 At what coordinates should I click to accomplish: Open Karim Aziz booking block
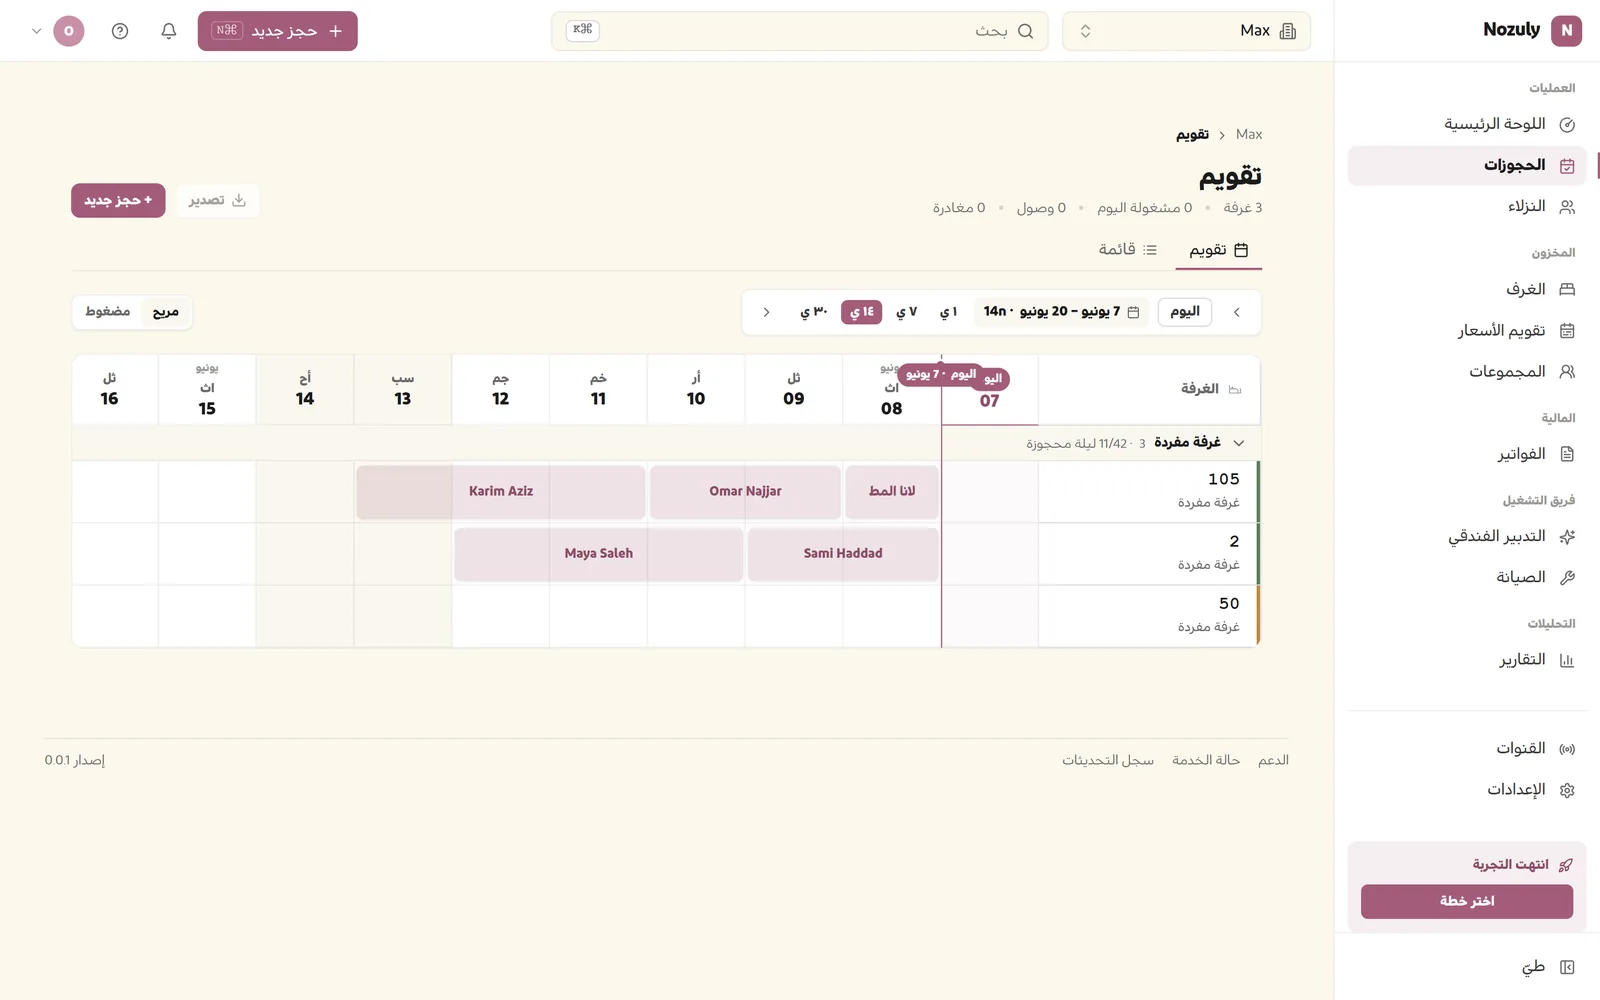501,492
